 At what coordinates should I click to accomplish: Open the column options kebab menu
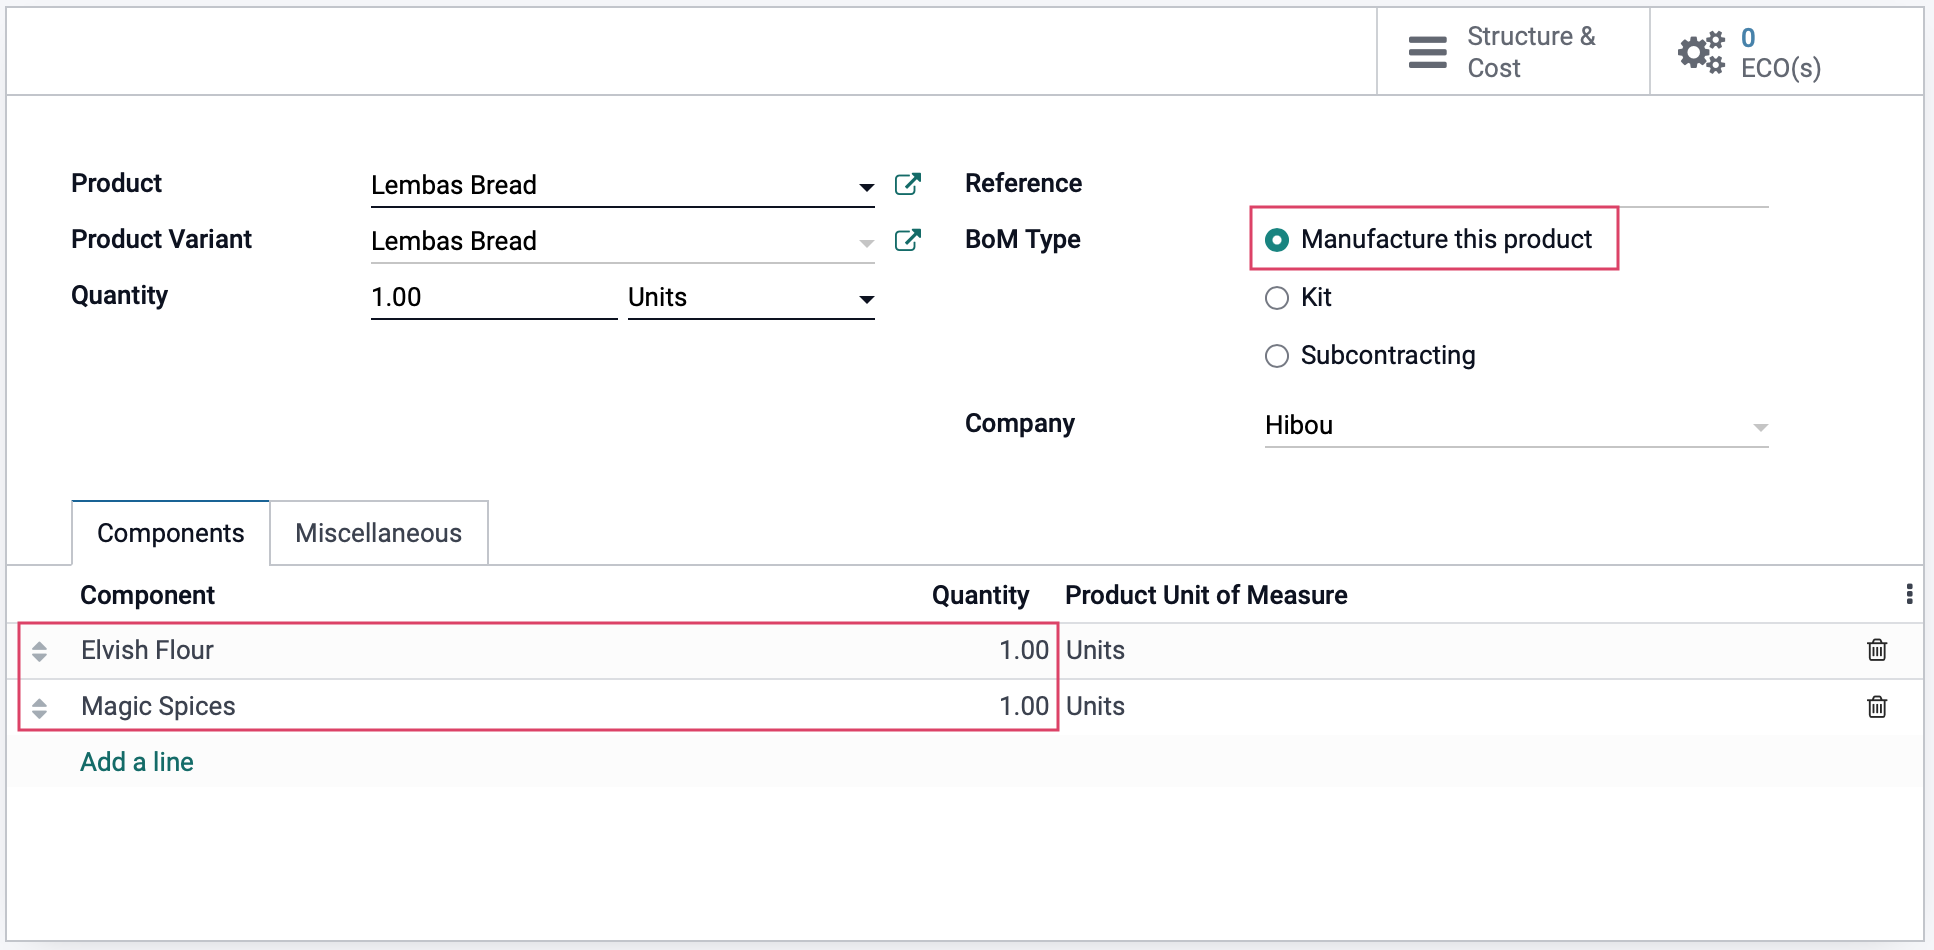[1909, 594]
